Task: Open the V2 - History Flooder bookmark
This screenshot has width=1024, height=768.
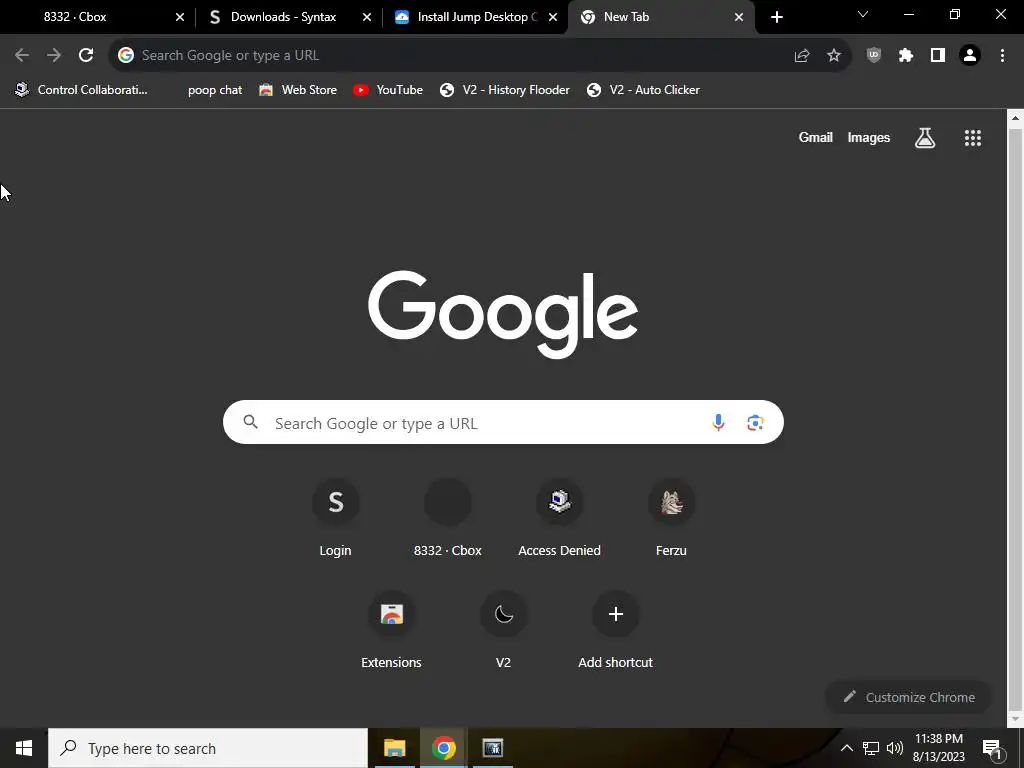Action: (x=504, y=90)
